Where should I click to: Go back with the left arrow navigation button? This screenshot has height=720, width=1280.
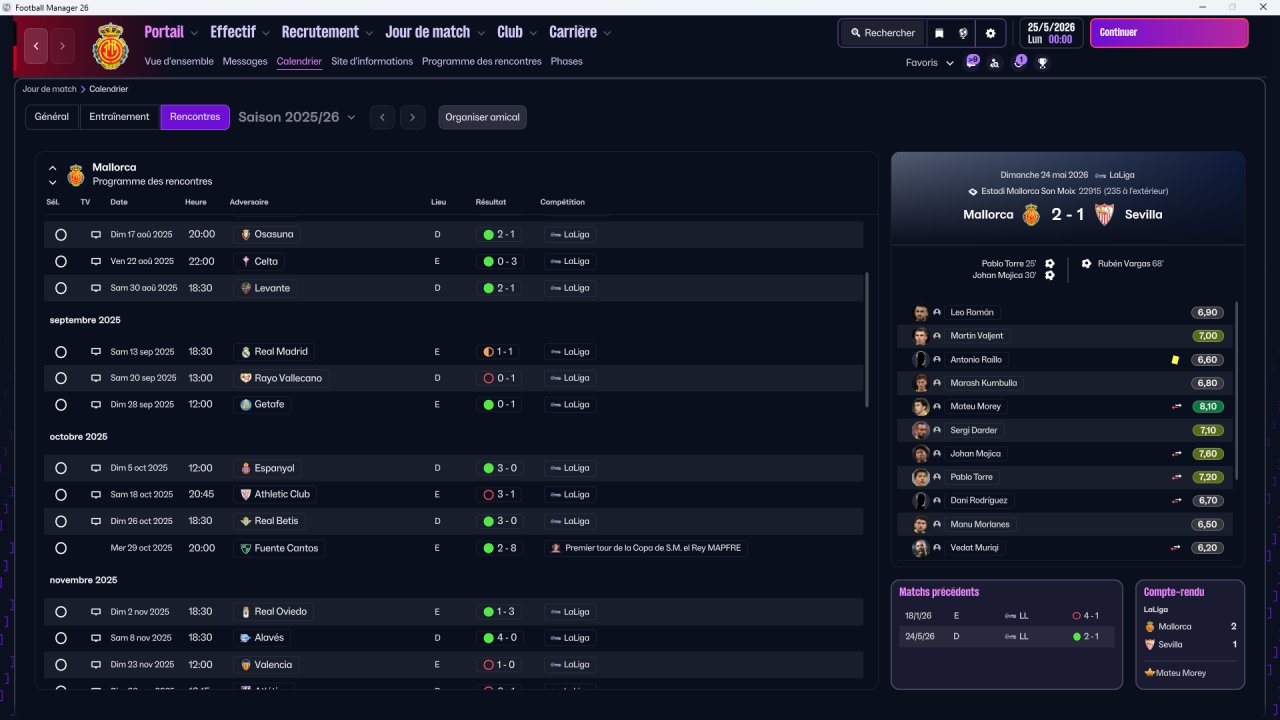[x=37, y=46]
